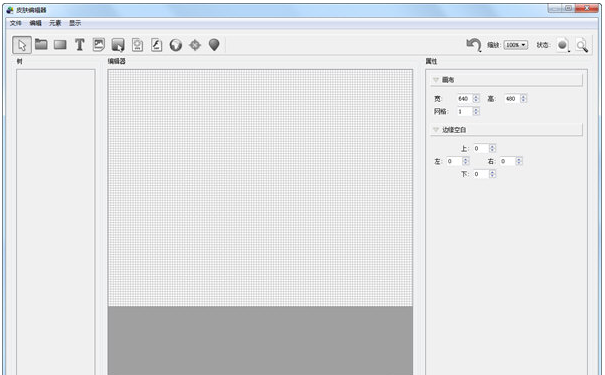Select the map pin marker tool
This screenshot has height=375, width=605.
click(x=214, y=45)
